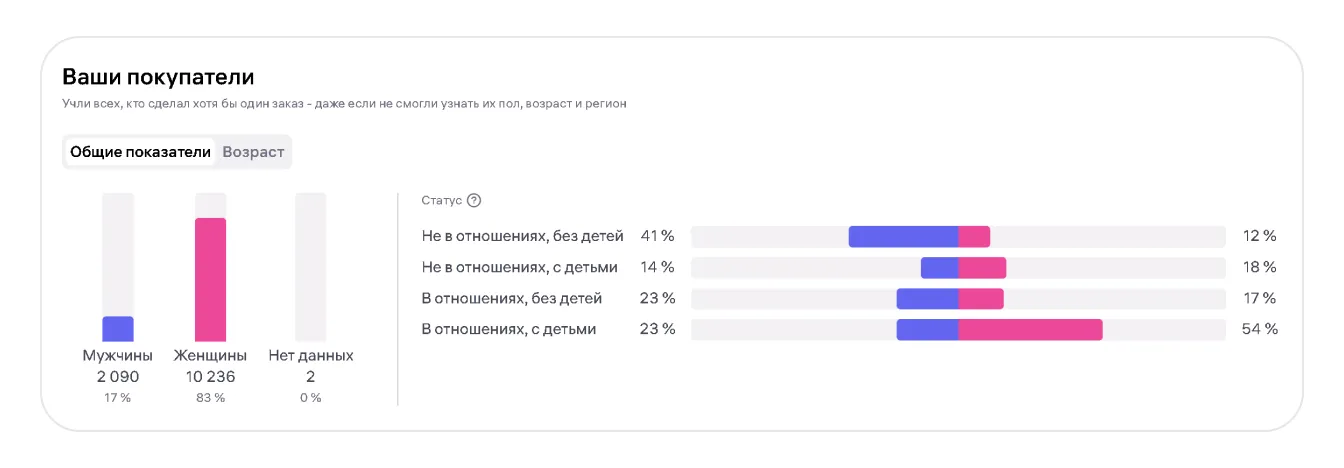Click the blue Мужчины column bar

(118, 329)
